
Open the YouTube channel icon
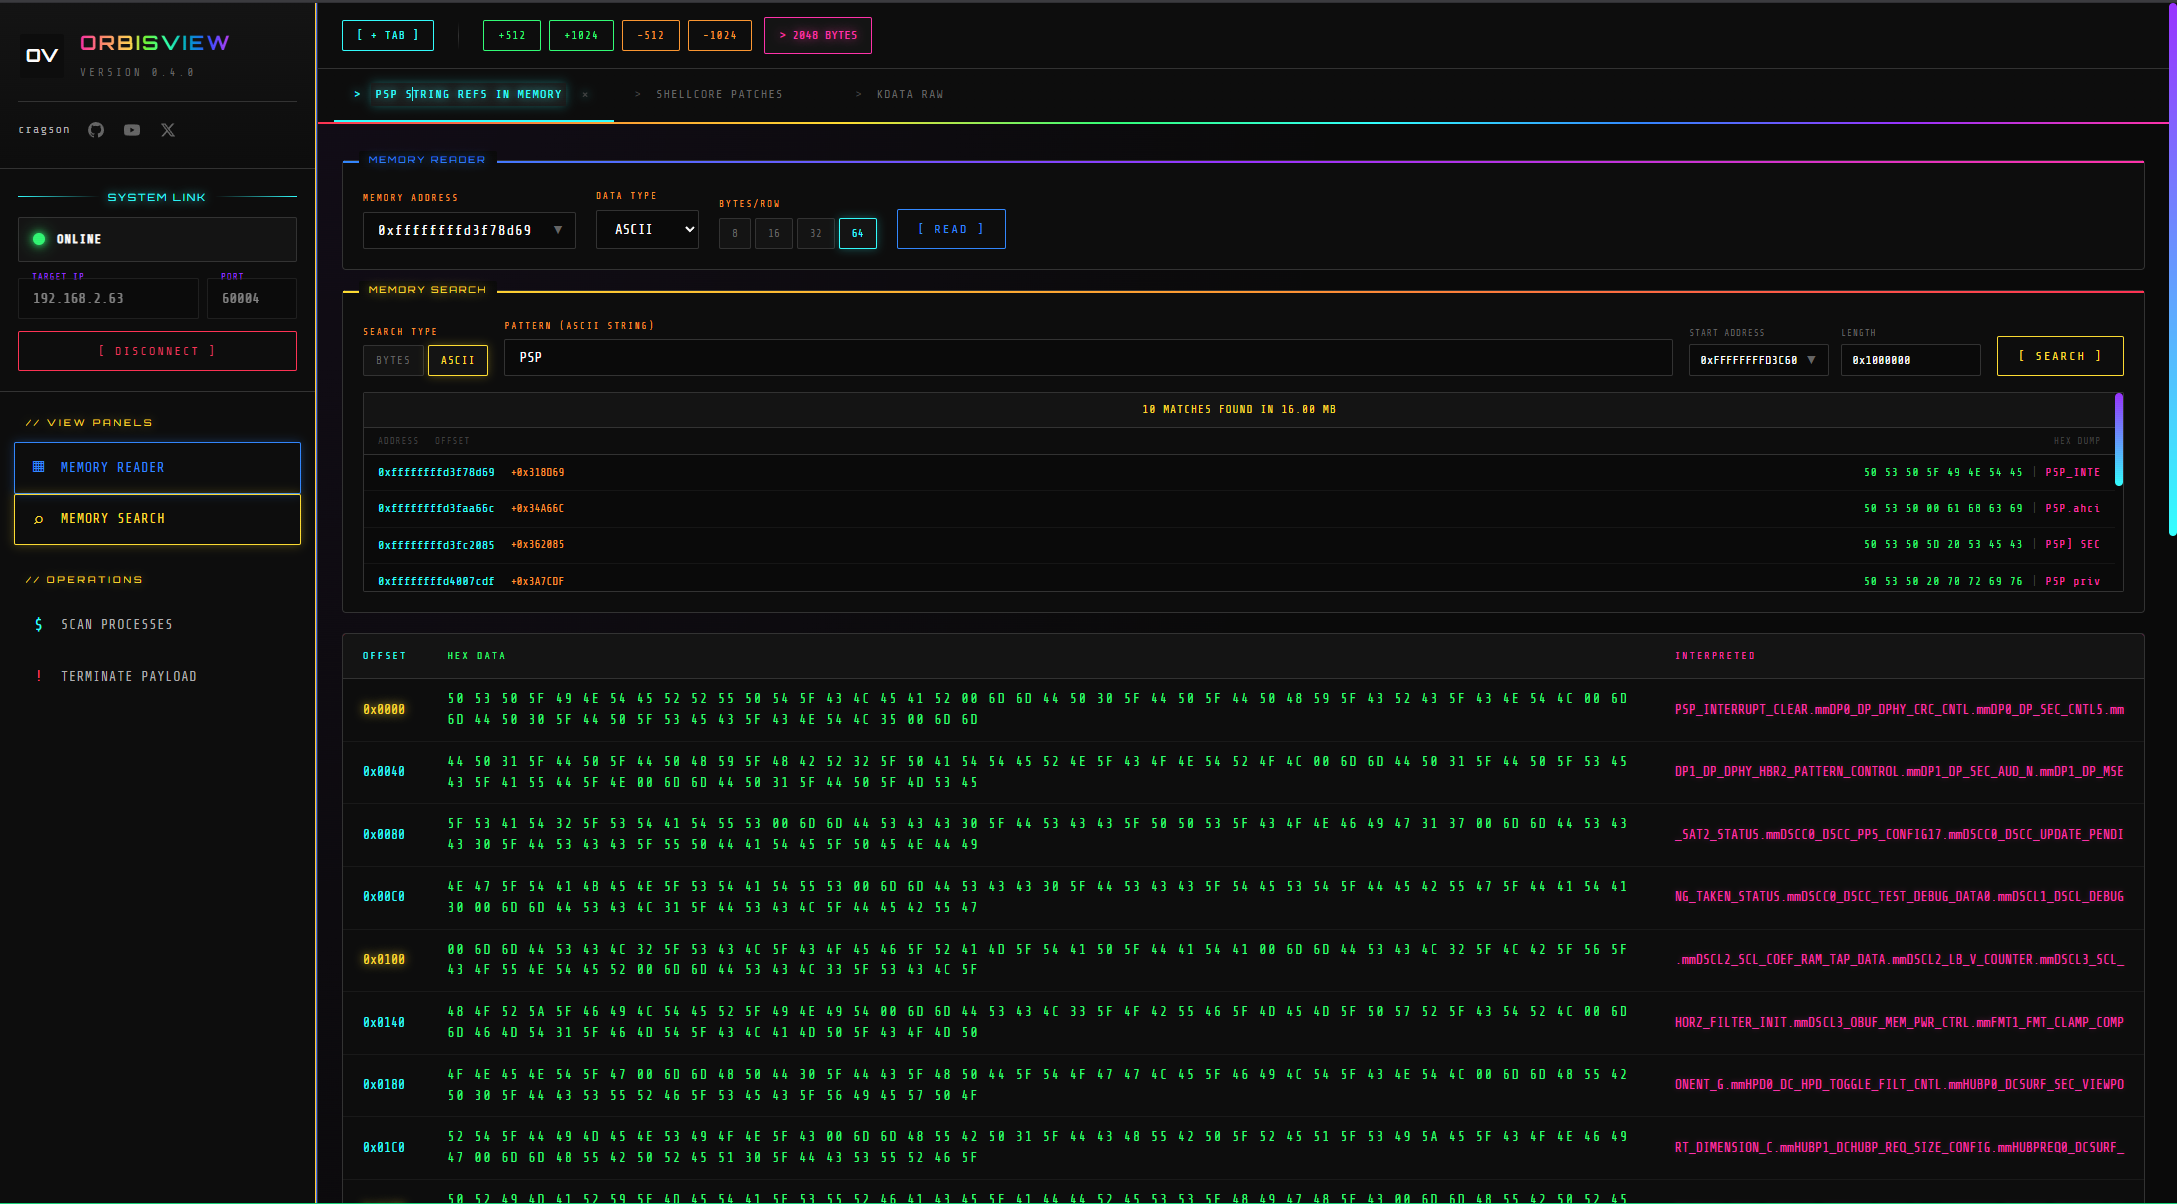(x=132, y=130)
